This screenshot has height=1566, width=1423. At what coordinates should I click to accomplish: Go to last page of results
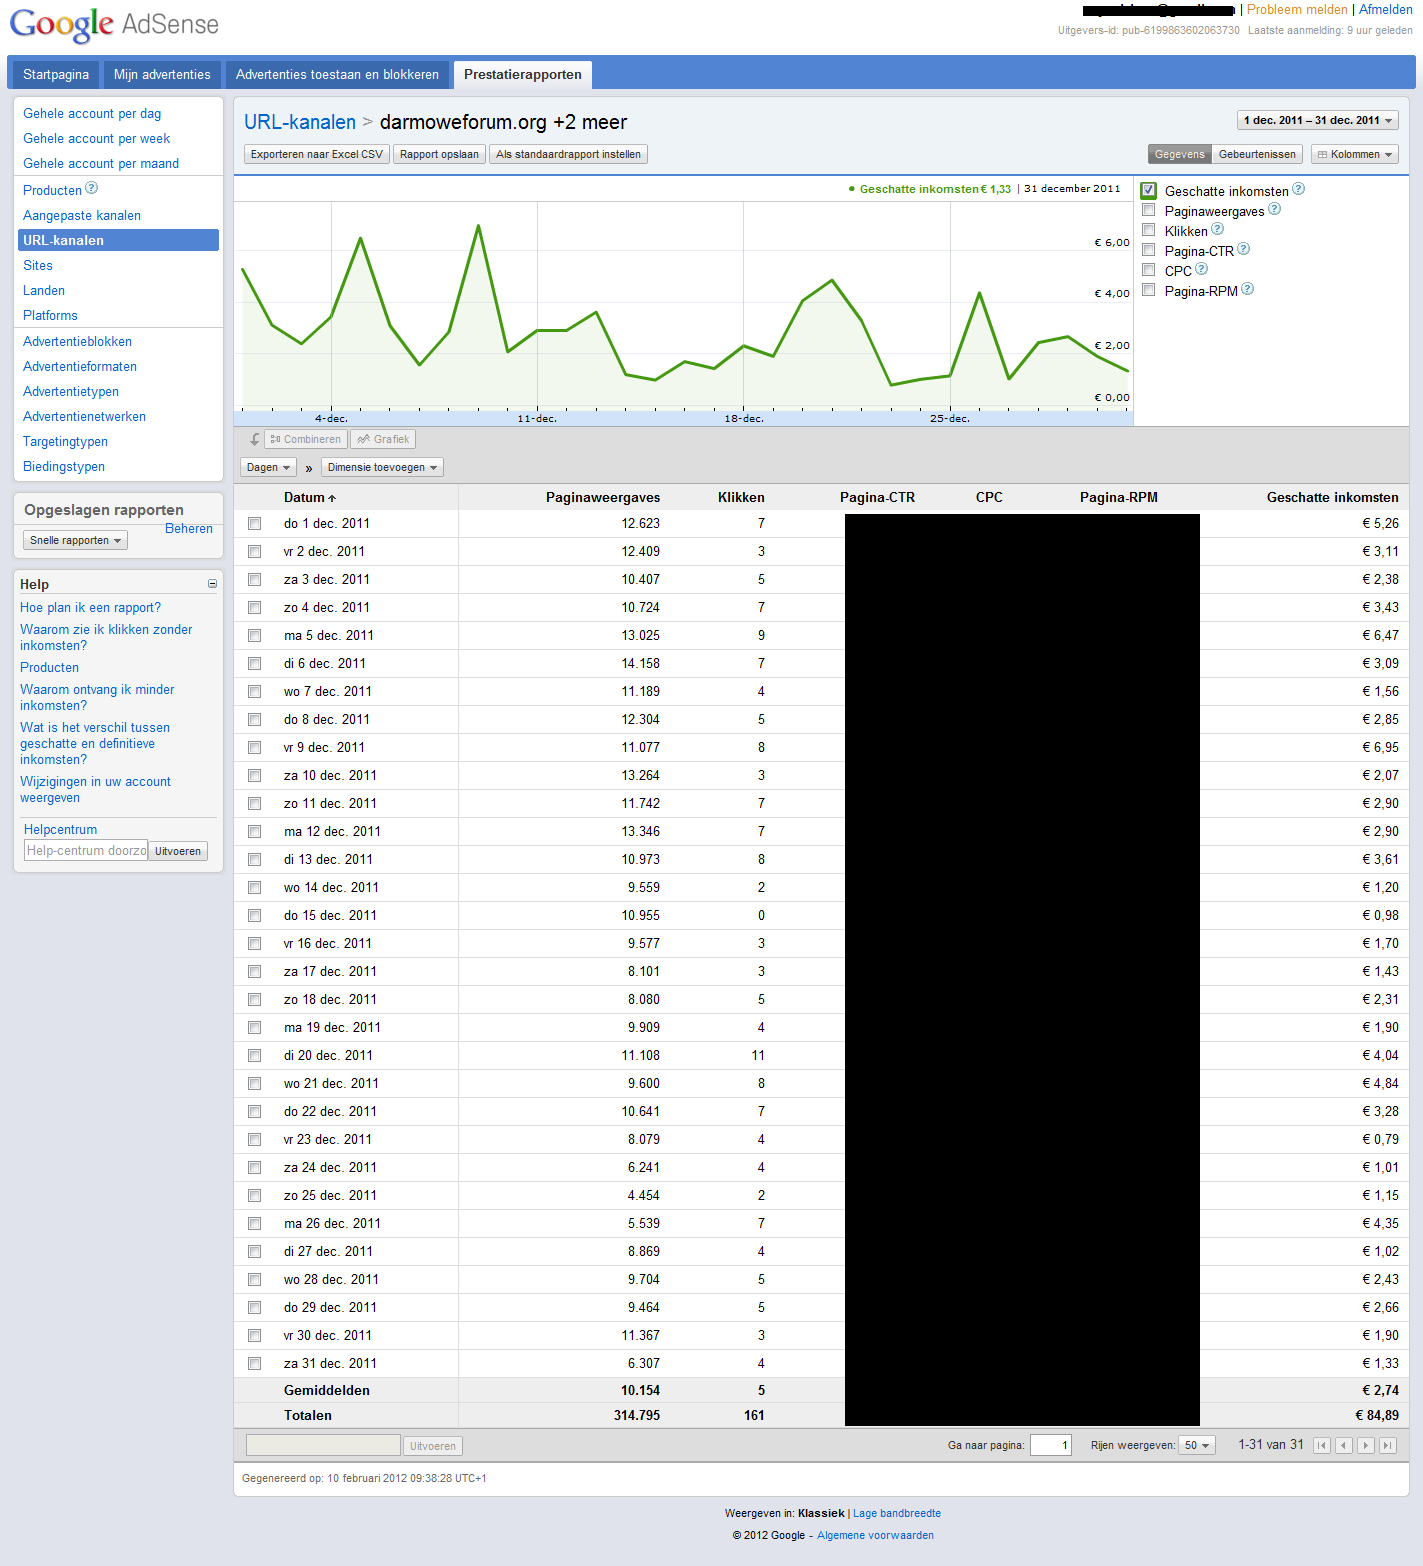[x=1388, y=1445]
